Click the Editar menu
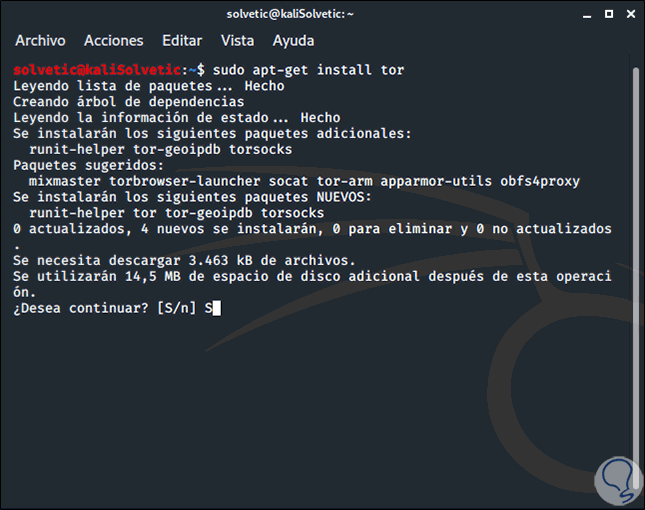 coord(181,41)
